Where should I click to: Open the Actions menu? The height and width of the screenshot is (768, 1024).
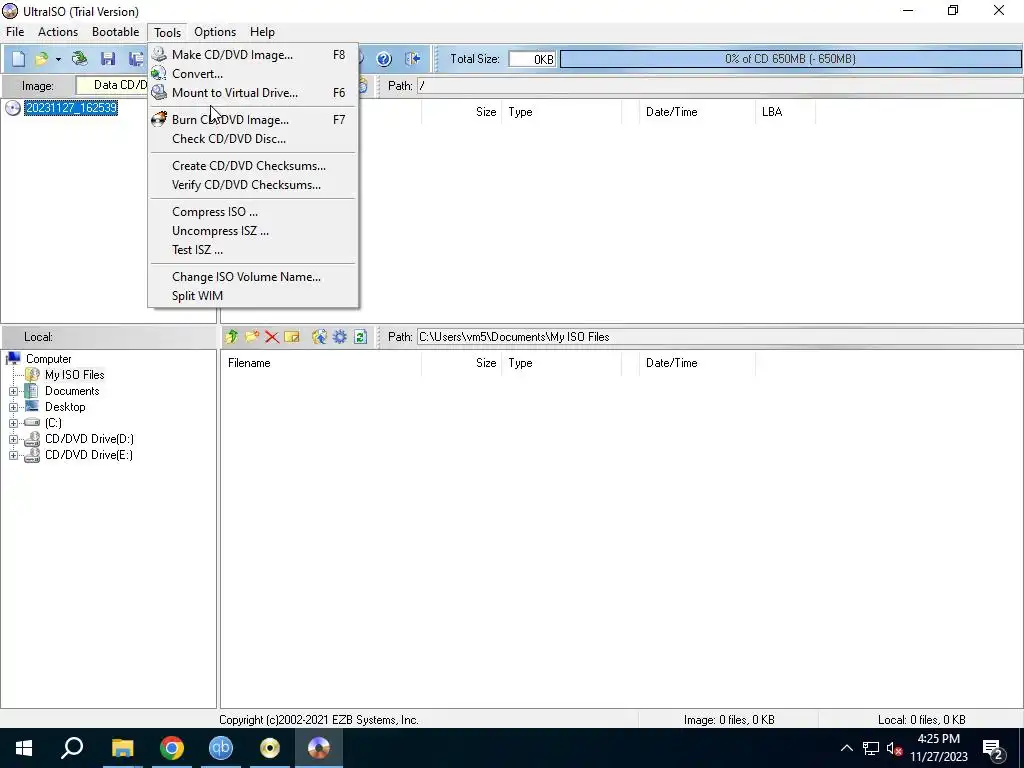click(58, 32)
